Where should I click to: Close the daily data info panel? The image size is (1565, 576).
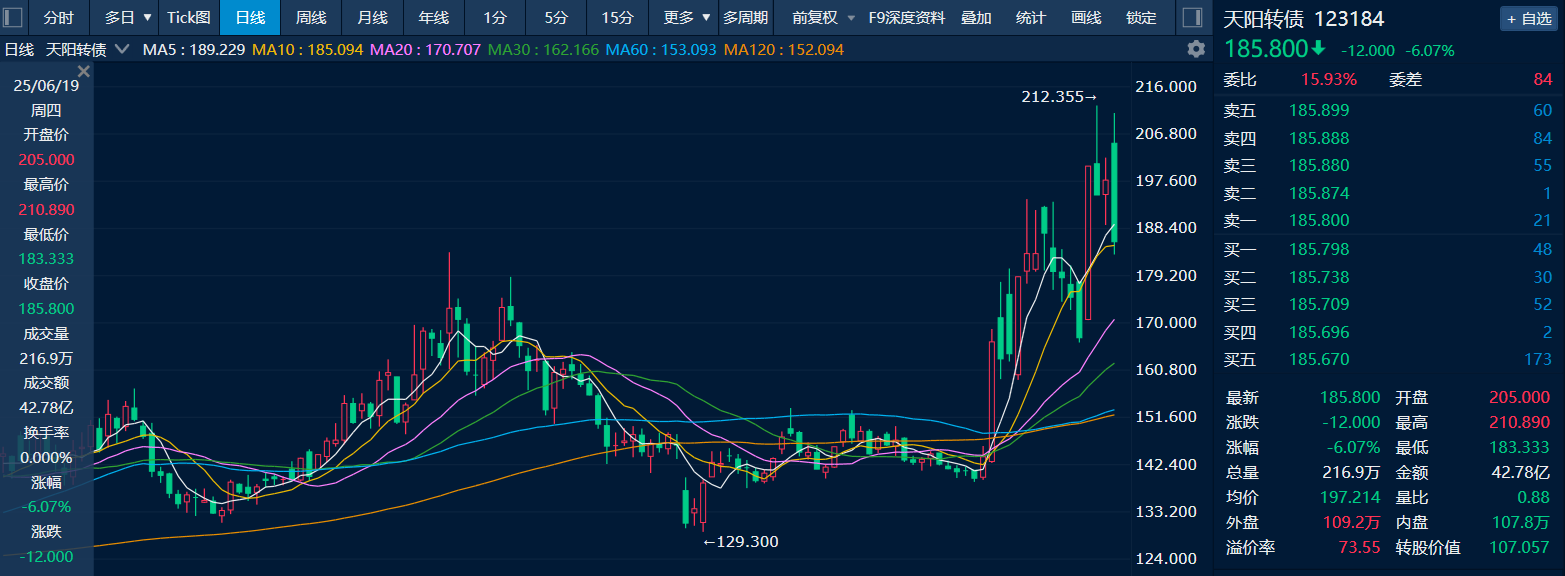point(84,71)
